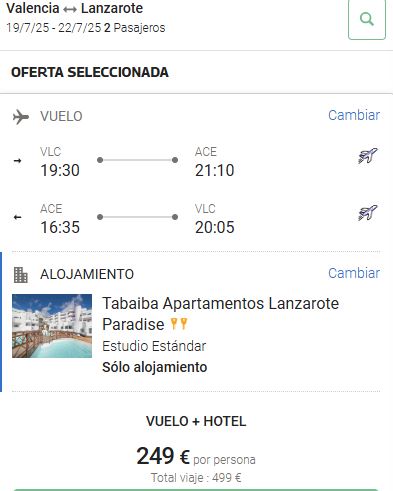Select the return 16:35 ACE departure time

pos(60,227)
